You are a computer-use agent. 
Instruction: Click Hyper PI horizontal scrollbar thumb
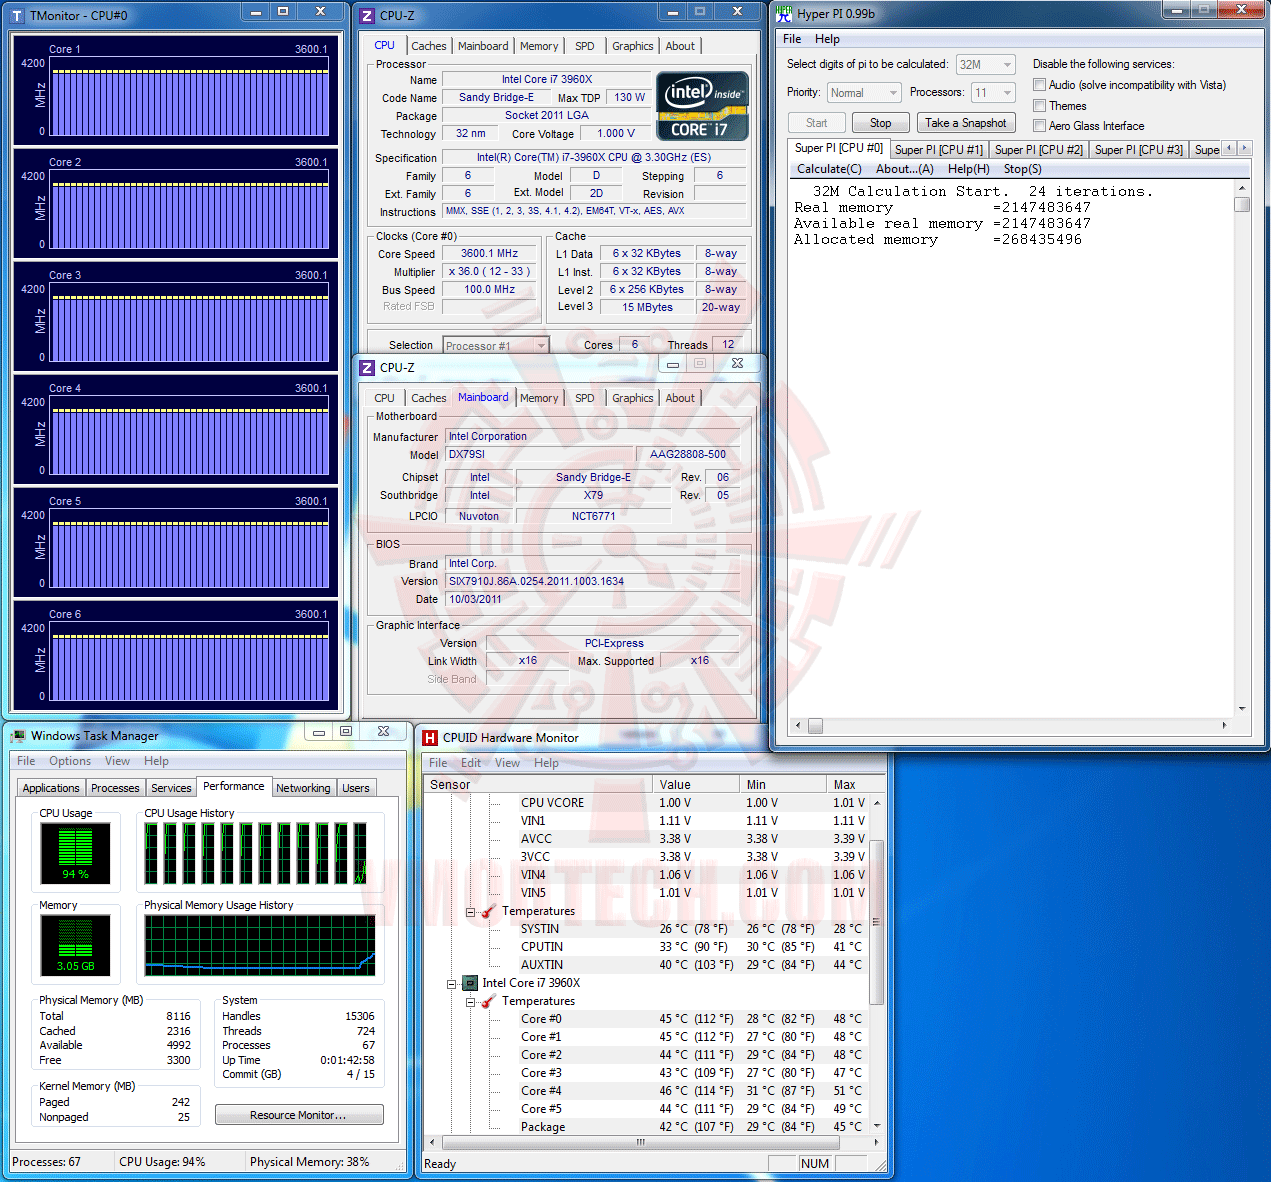tap(815, 726)
